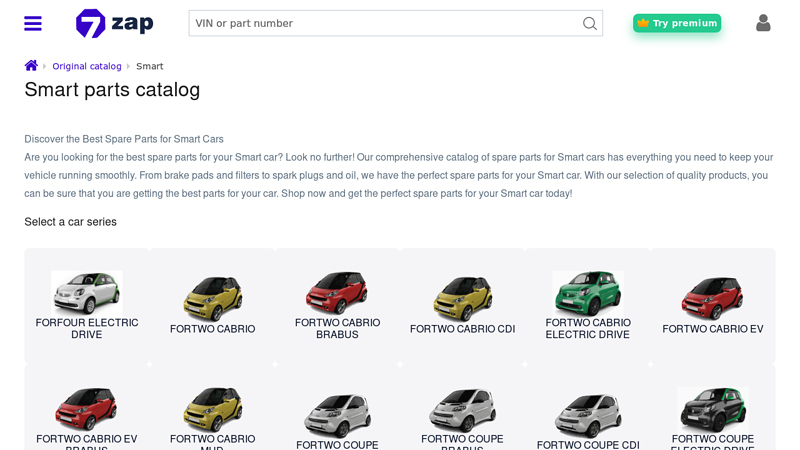
Task: Open the Fortwo Coupe CDI series
Action: (x=588, y=420)
